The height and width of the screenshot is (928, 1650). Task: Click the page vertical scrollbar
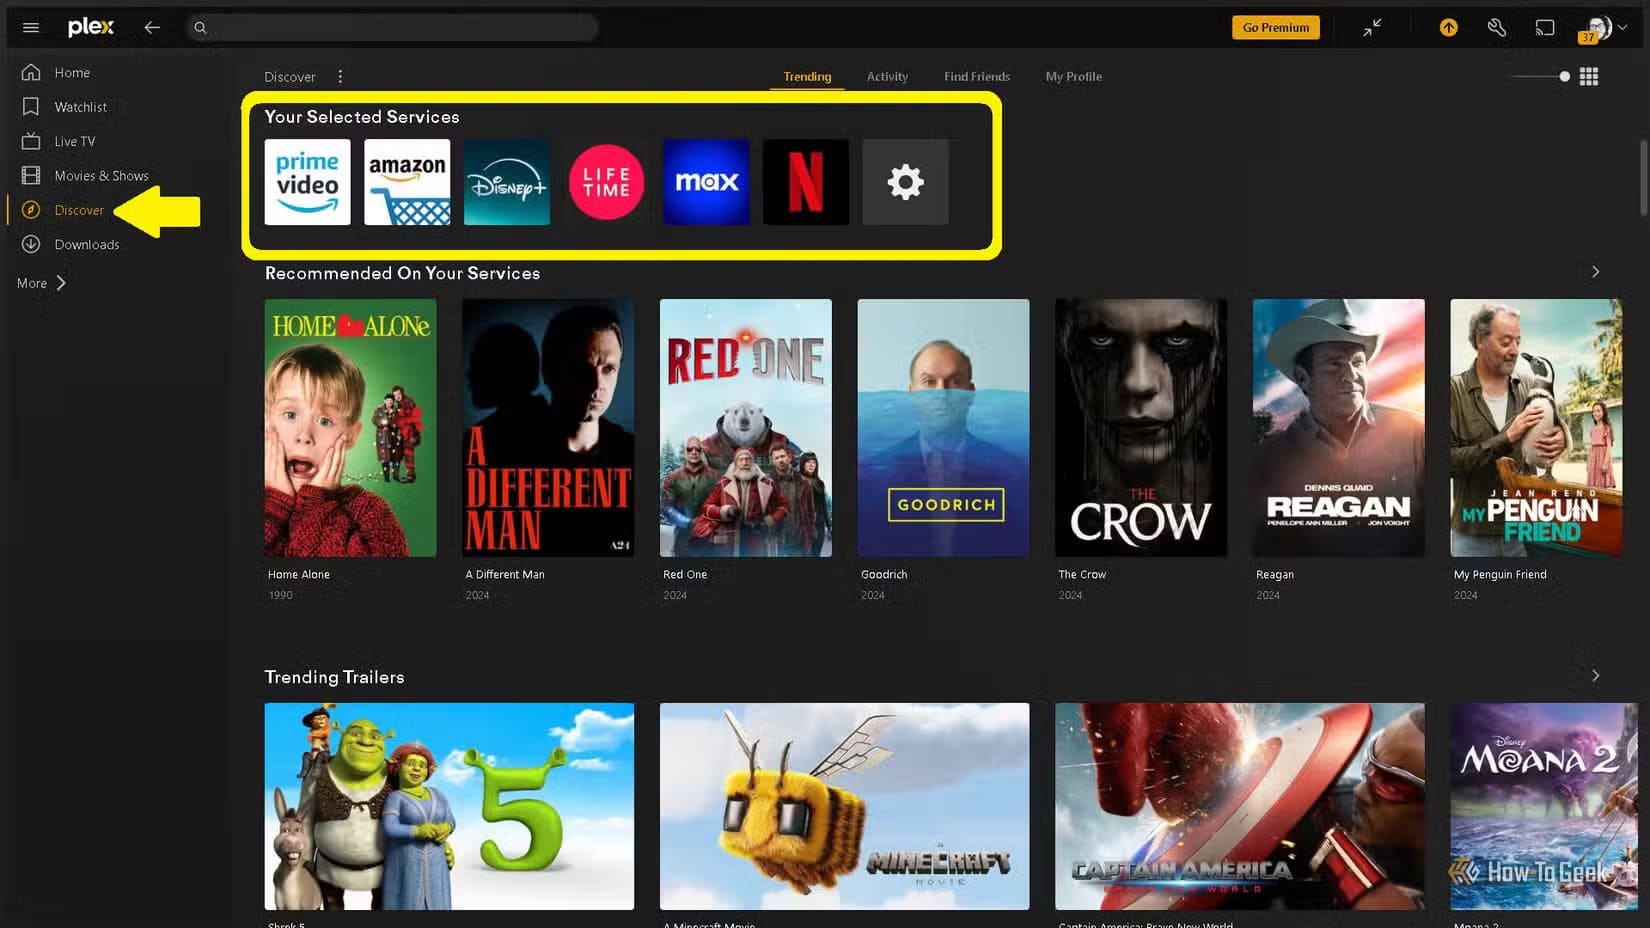(x=1642, y=178)
